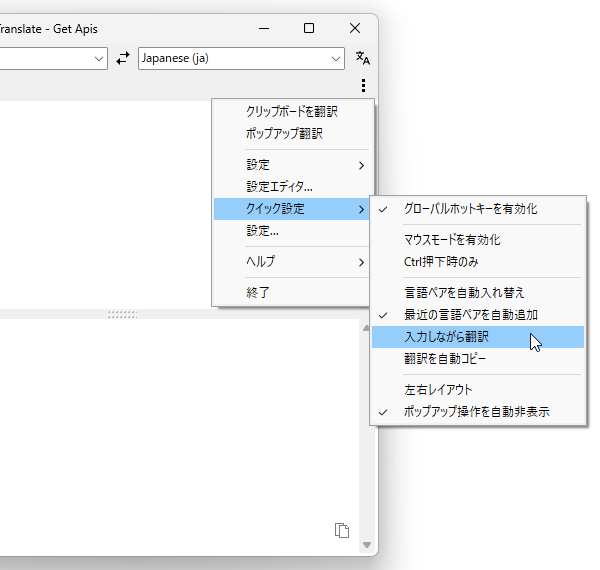This screenshot has width=600, height=570.
Task: Click the scrollbar up arrow in output pane
Action: 366,328
